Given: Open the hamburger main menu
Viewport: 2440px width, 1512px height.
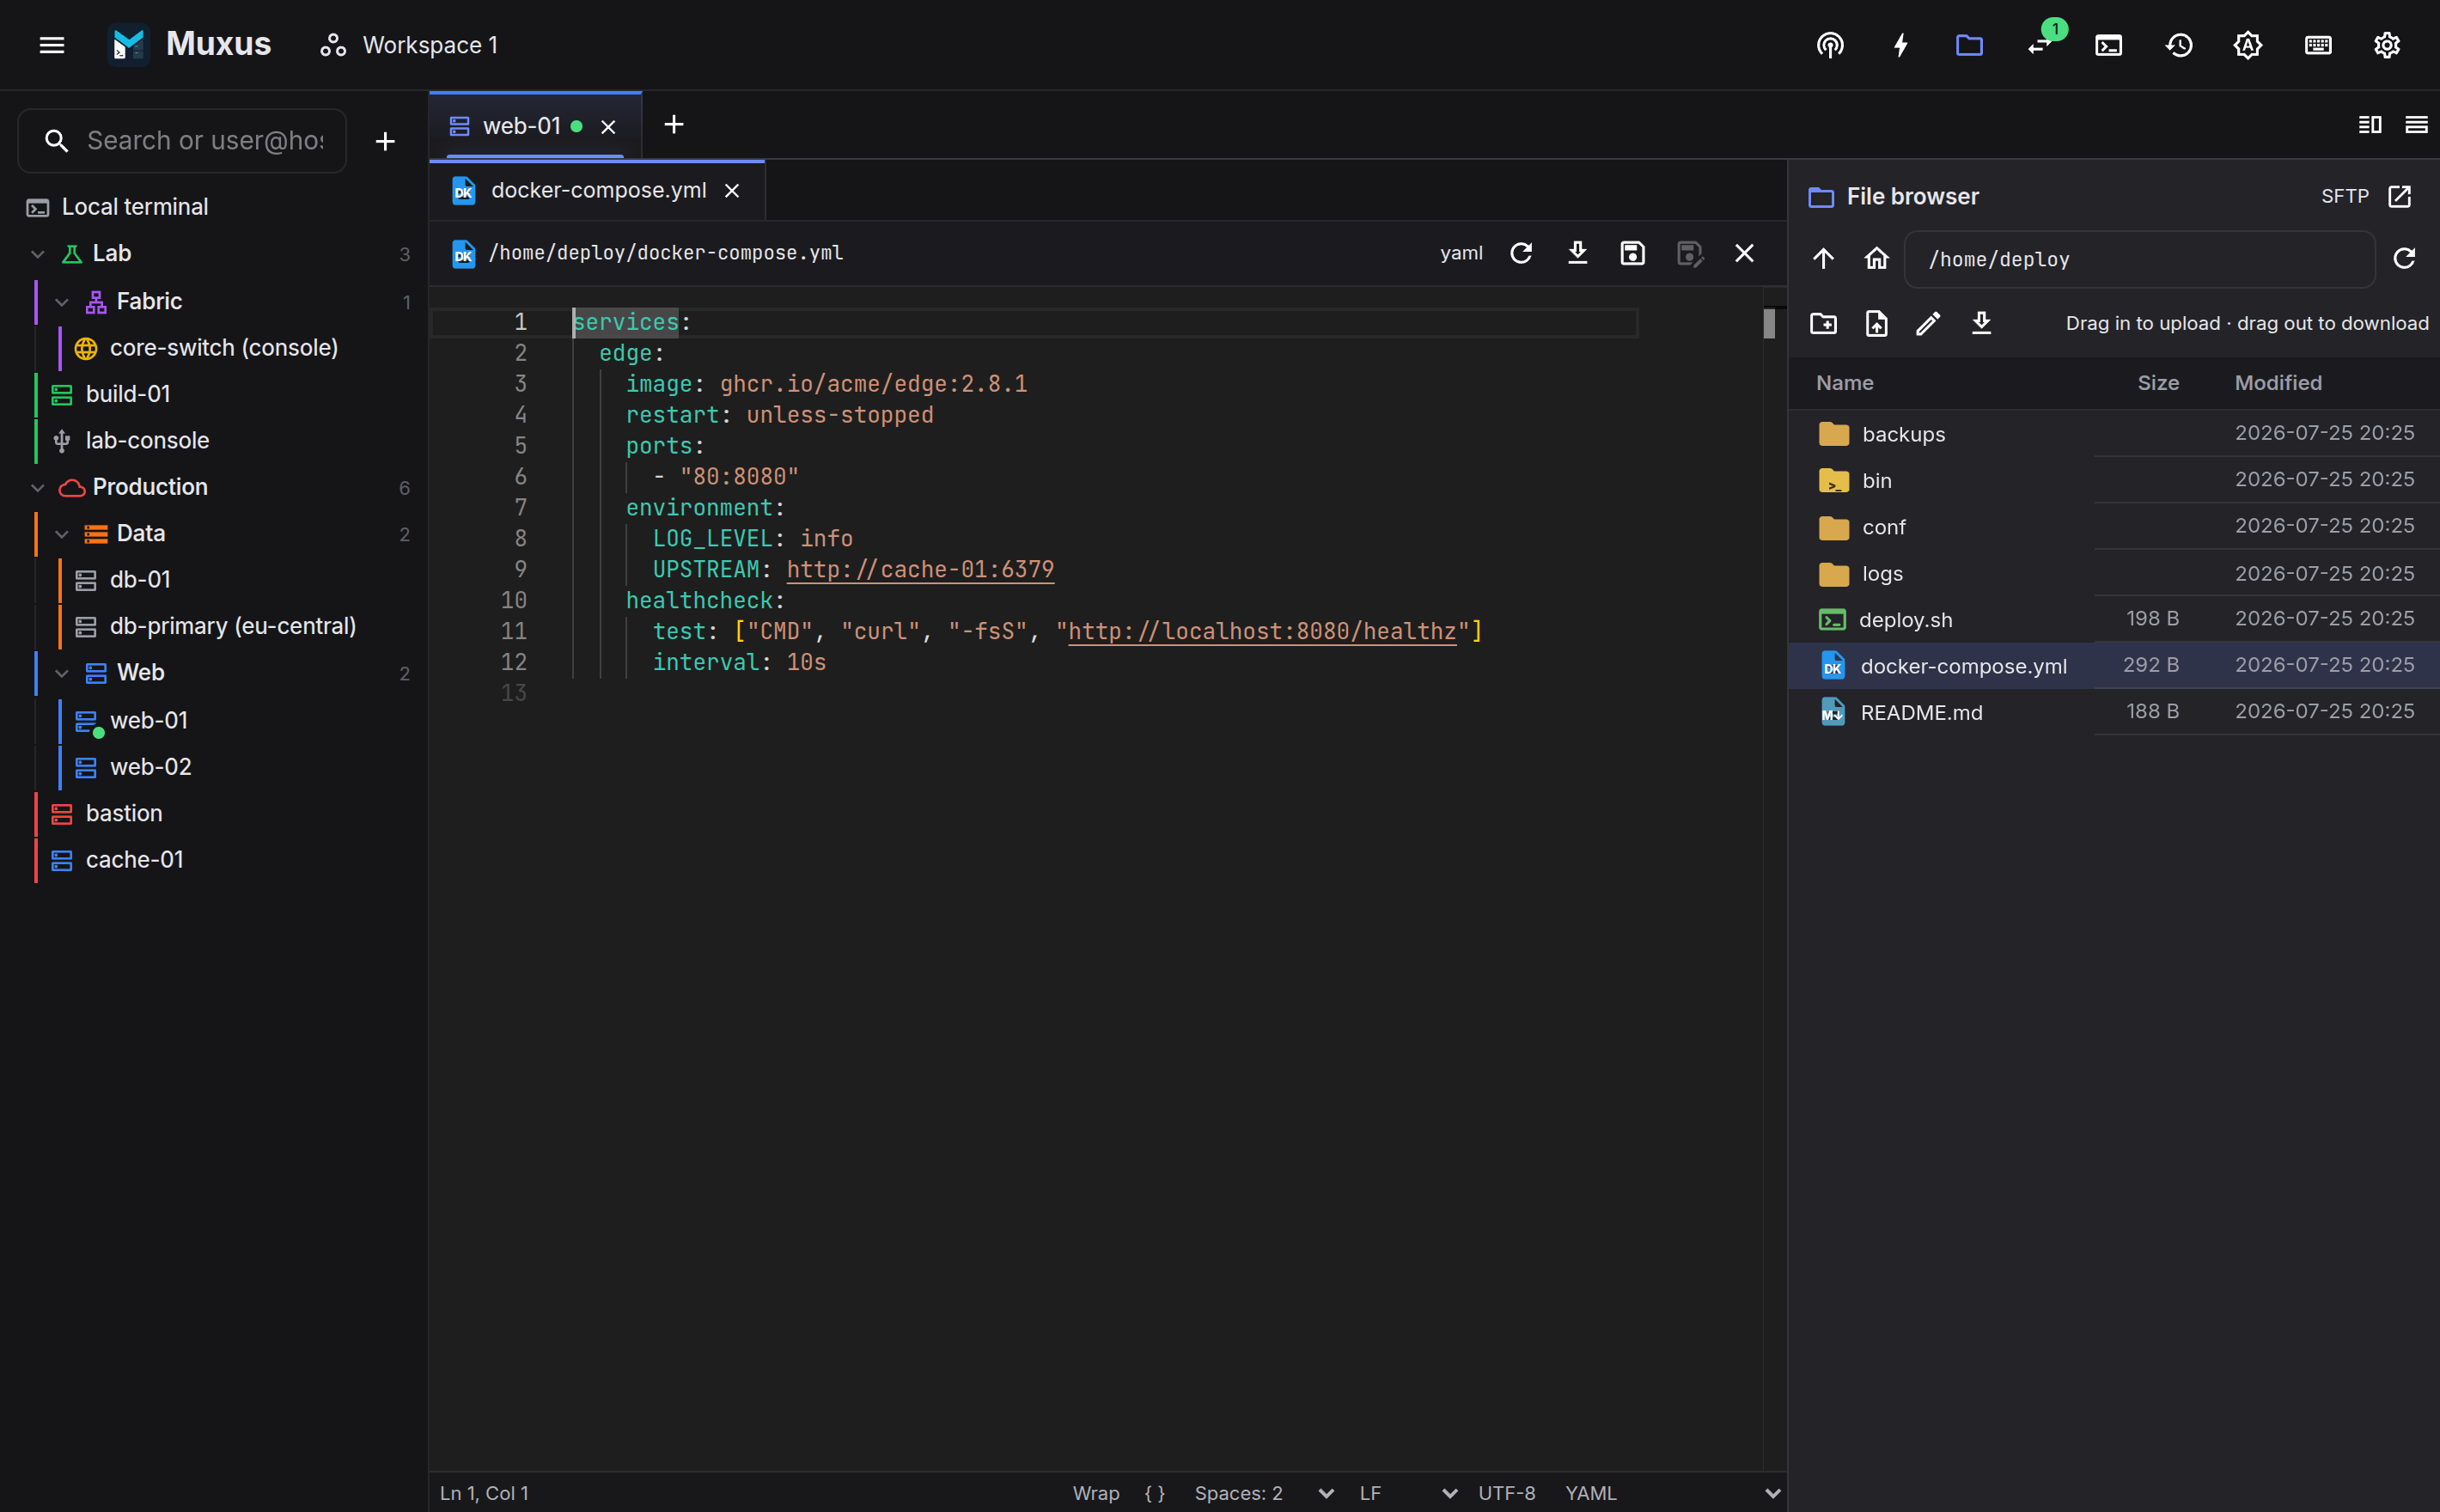Looking at the screenshot, I should pos(52,45).
